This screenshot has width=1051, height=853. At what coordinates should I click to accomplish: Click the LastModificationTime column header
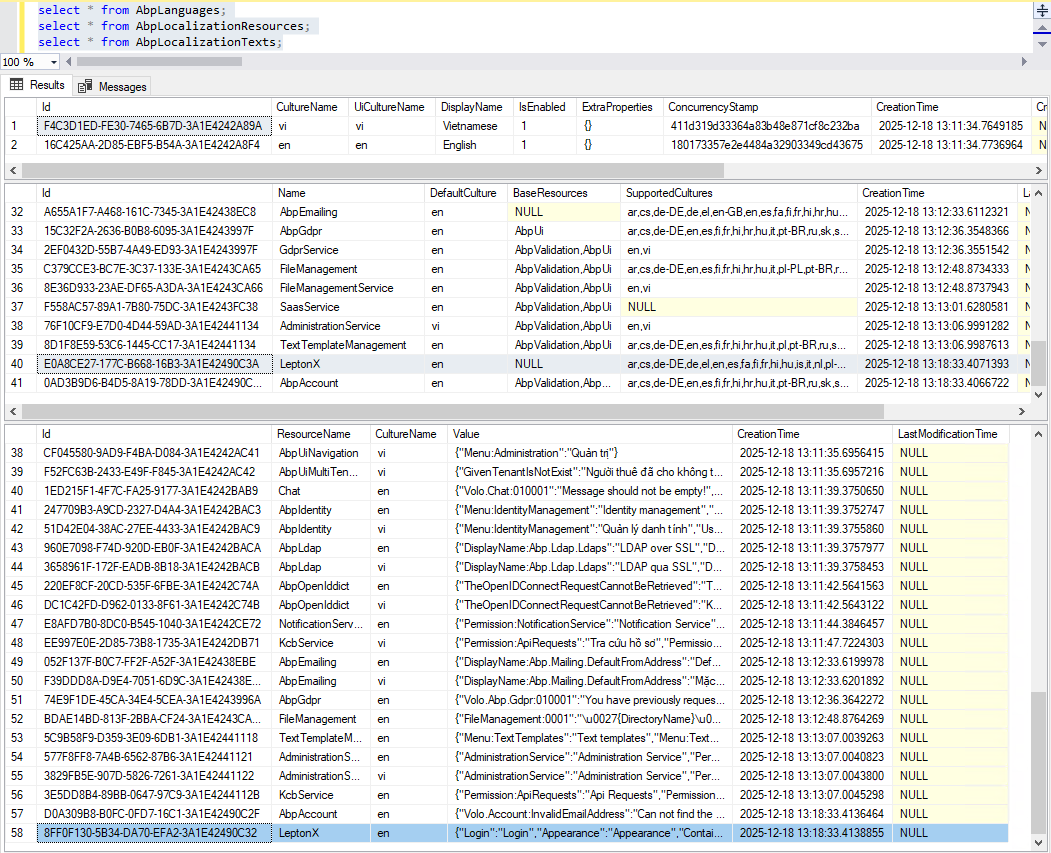click(947, 434)
